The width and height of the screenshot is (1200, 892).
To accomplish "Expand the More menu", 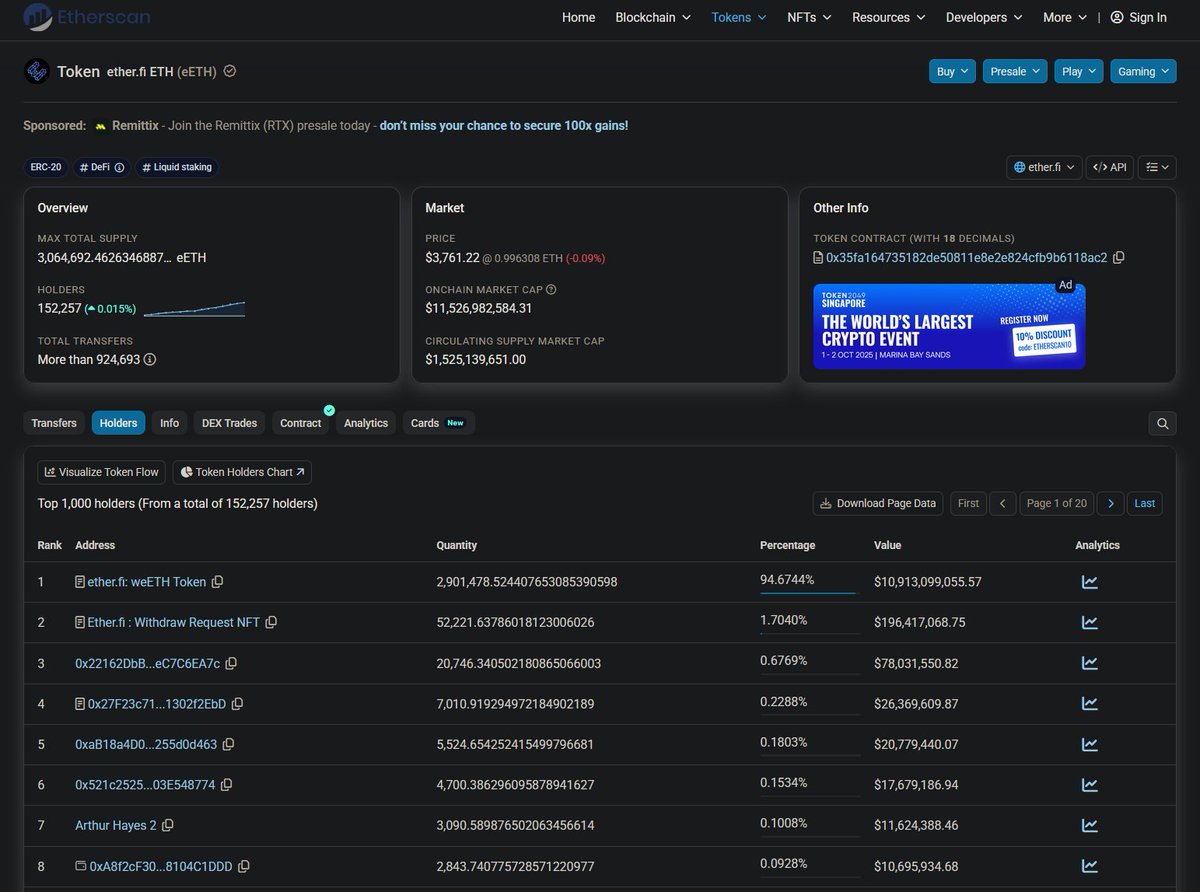I will 1065,17.
